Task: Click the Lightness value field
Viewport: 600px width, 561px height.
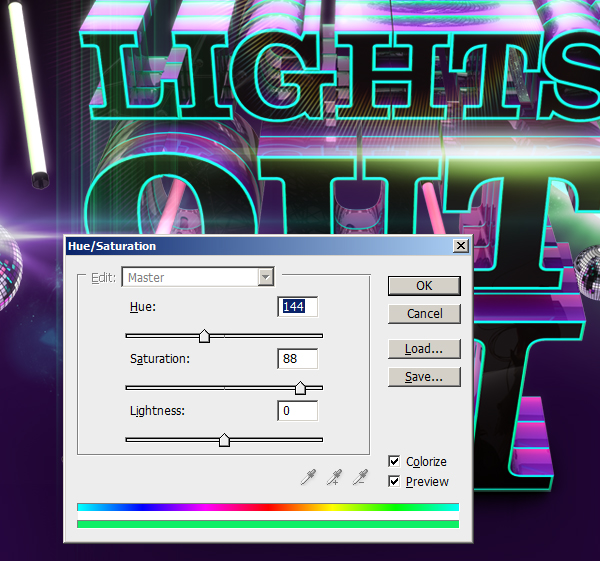Action: pos(297,411)
